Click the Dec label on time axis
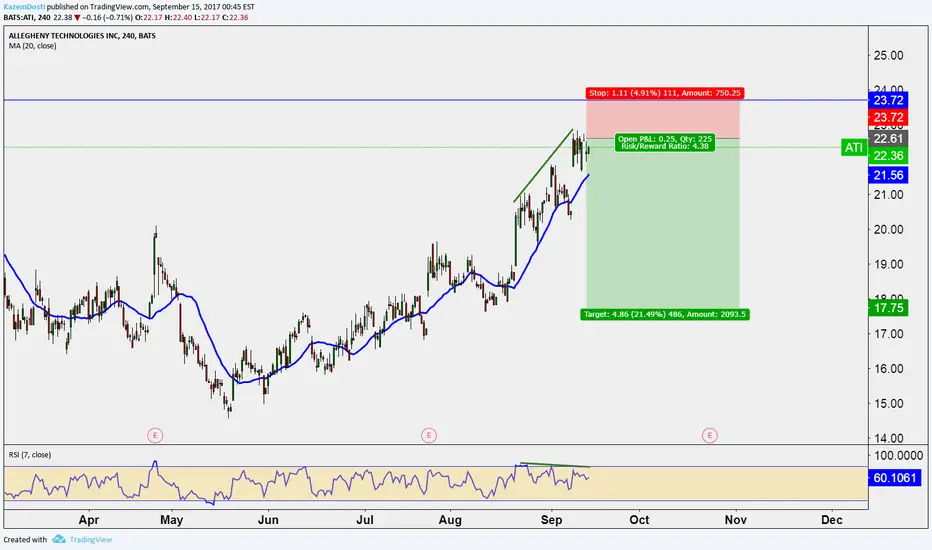The image size is (932, 550). 832,520
